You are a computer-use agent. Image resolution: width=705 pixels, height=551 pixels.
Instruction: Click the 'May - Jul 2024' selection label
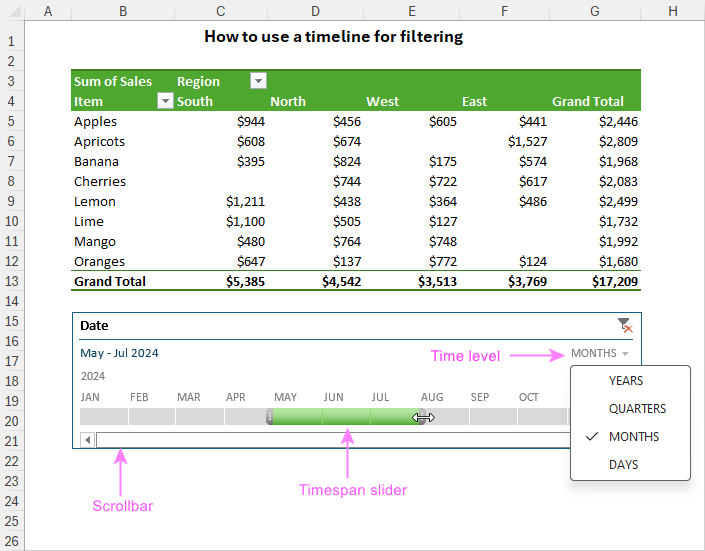pyautogui.click(x=119, y=353)
